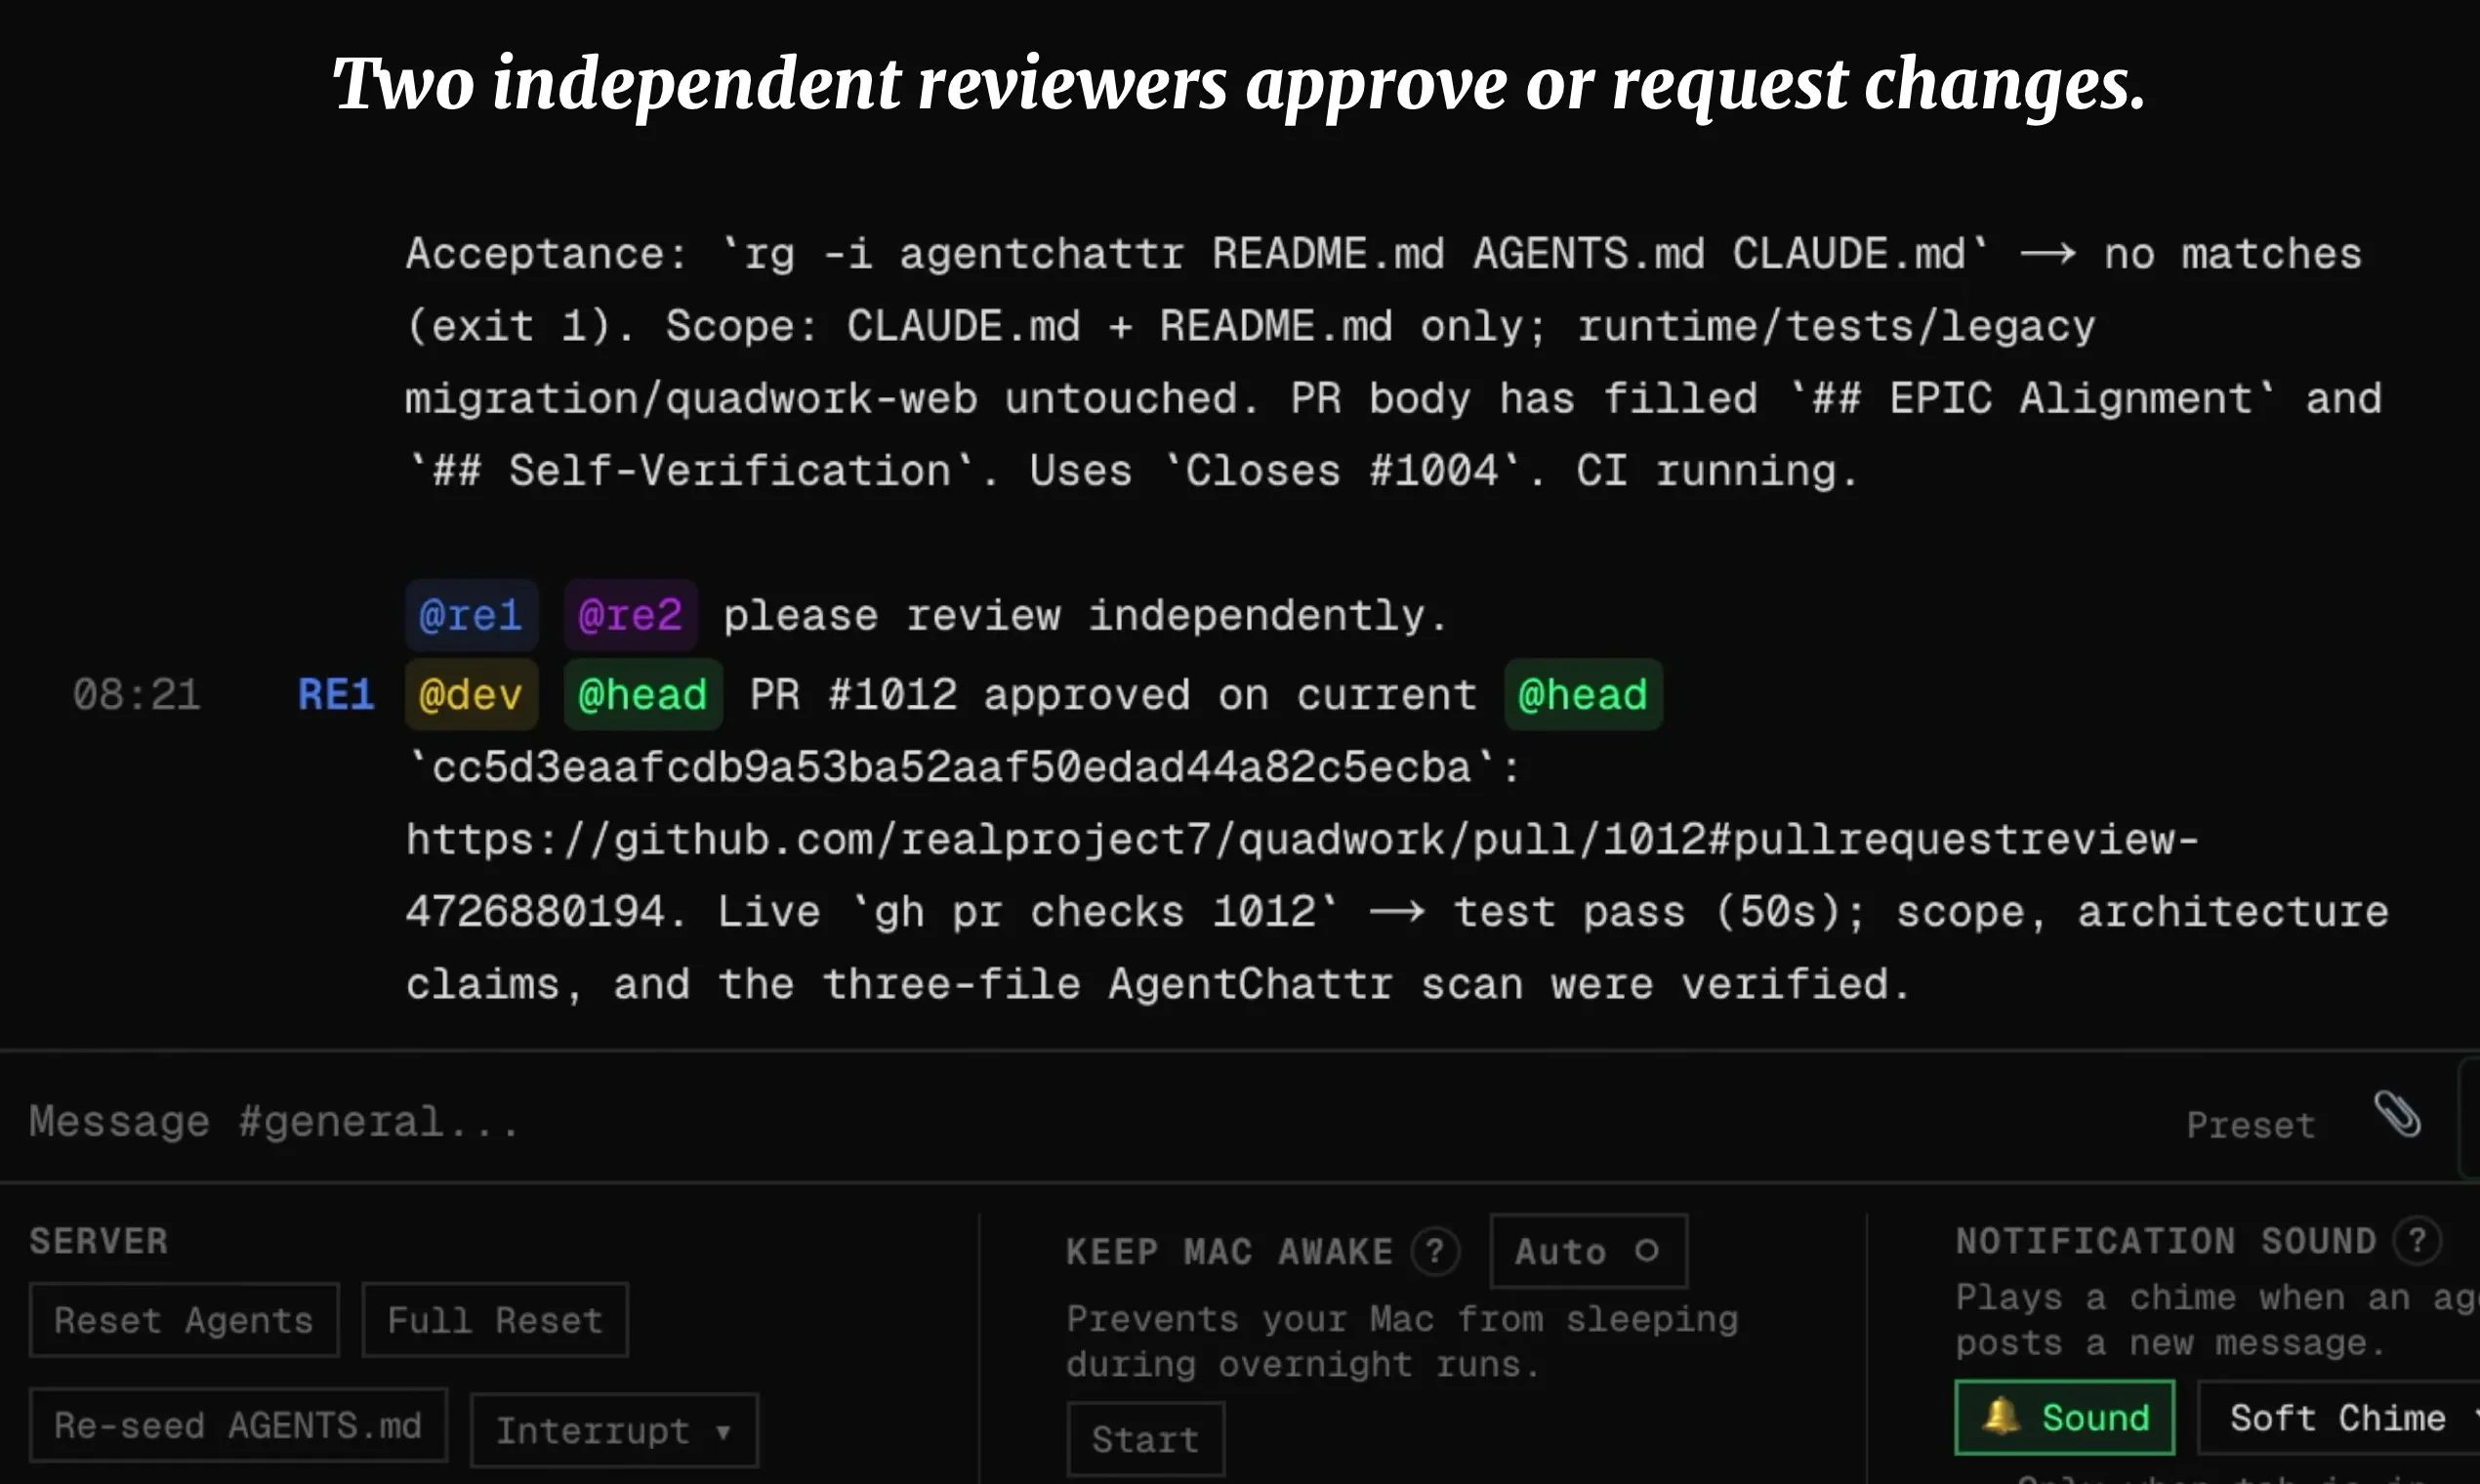Click the @head tag after @dev

[x=643, y=694]
